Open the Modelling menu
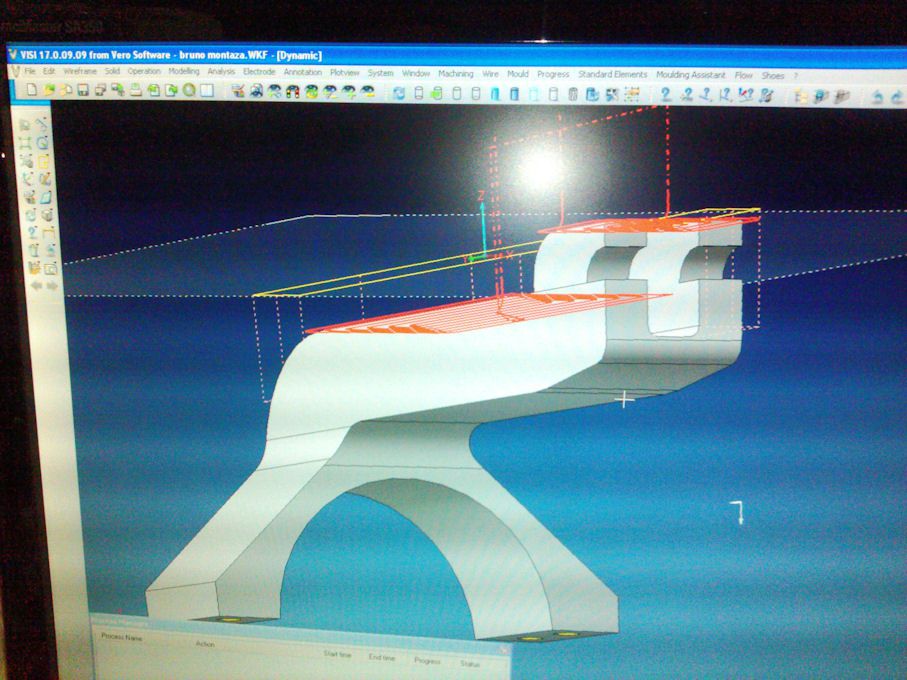The height and width of the screenshot is (680, 907). [184, 71]
